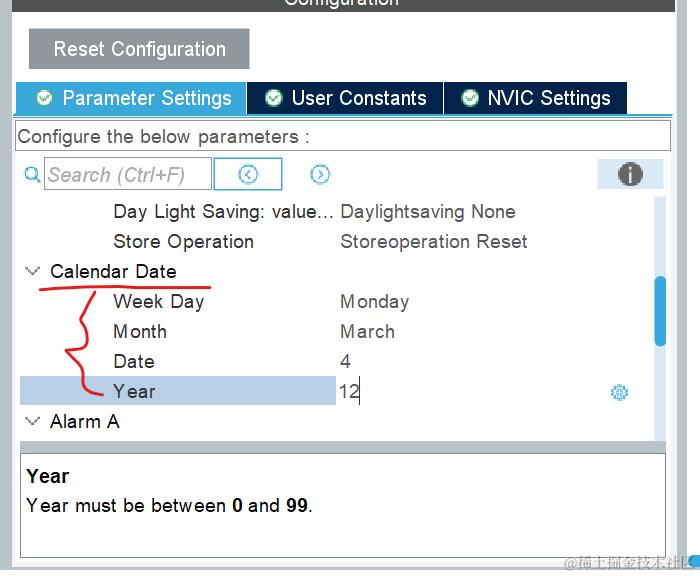Select the Day Light Saving row
The image size is (700, 576).
pyautogui.click(x=222, y=211)
